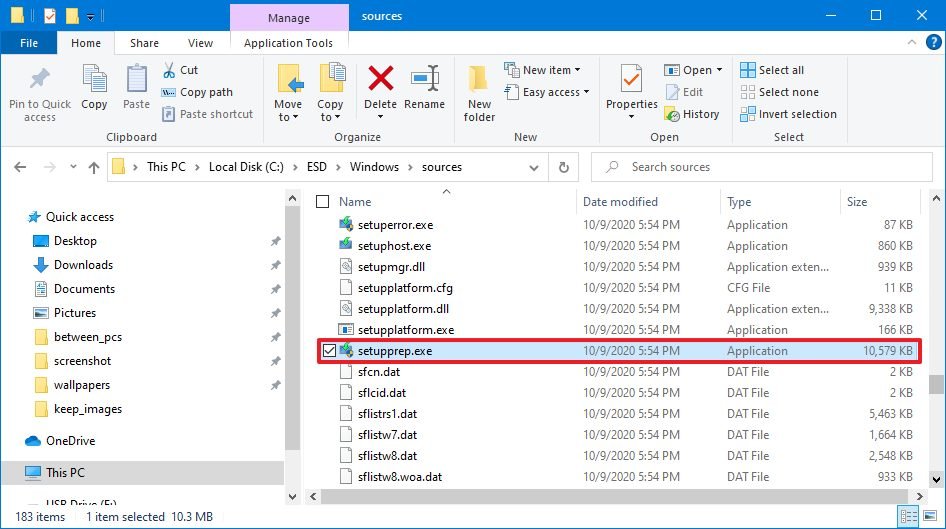
Task: Select OneDrive in navigation pane
Action: 70,441
